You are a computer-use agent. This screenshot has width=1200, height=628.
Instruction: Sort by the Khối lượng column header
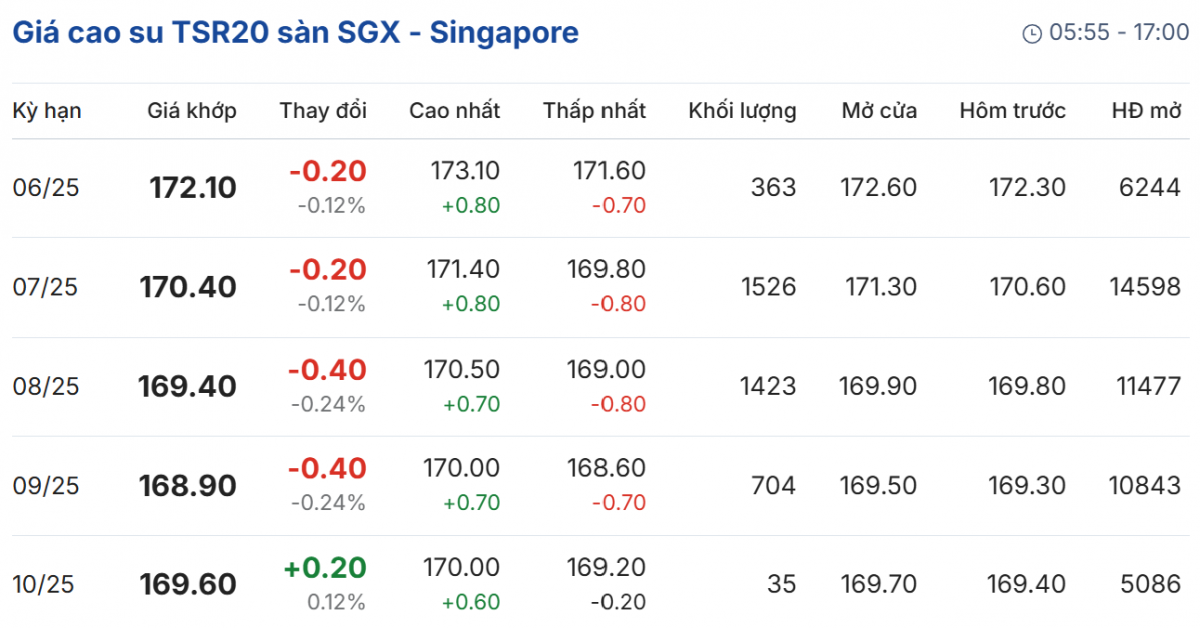(742, 110)
